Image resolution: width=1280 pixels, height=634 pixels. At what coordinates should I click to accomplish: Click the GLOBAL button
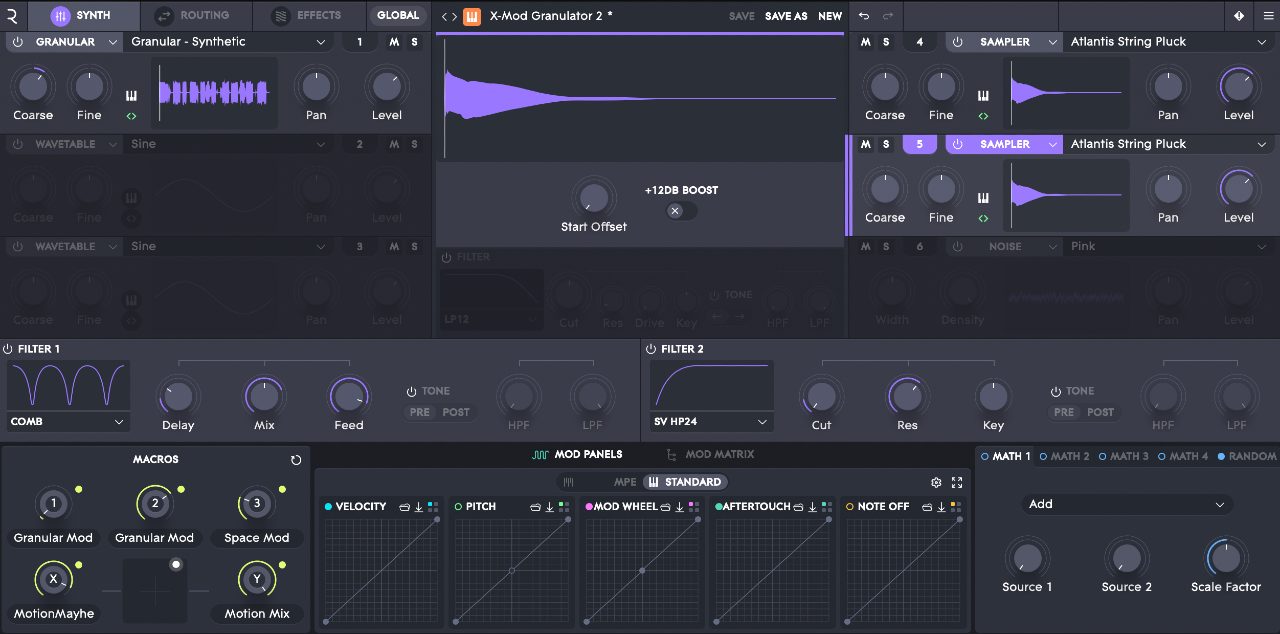[x=398, y=16]
